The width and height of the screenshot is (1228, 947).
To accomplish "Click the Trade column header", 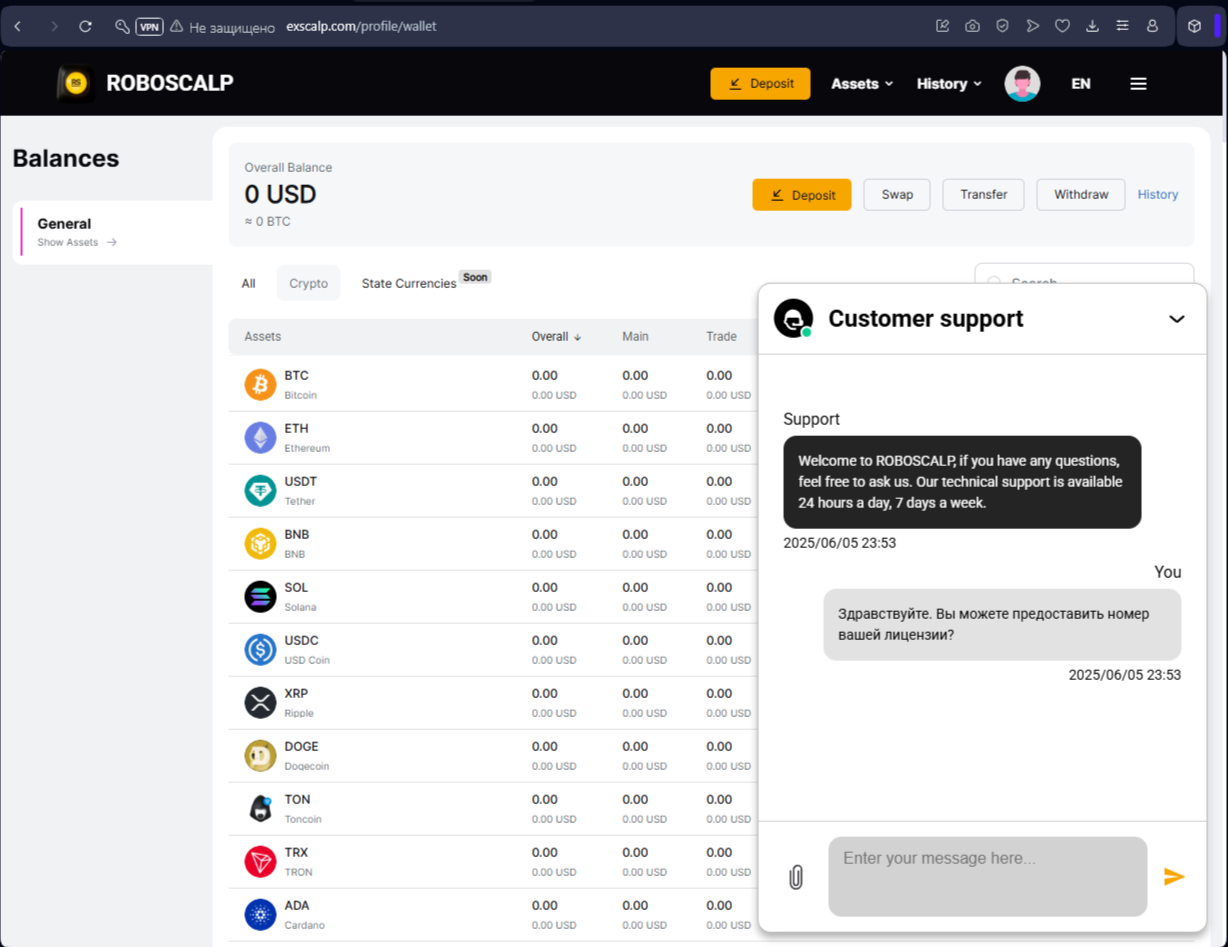I will point(721,337).
